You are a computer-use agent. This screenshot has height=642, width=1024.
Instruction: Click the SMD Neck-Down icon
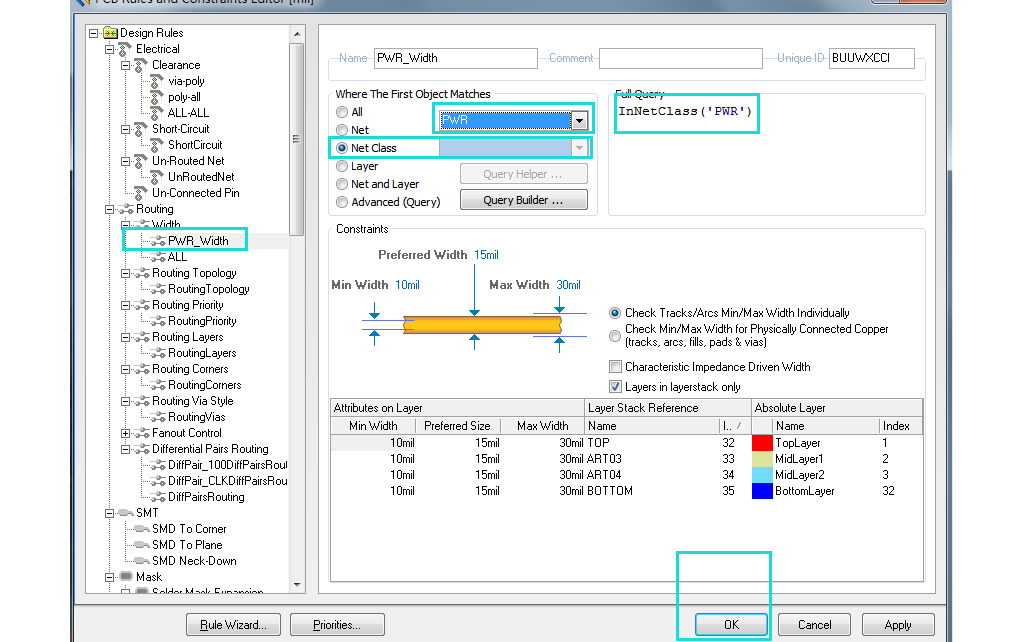tap(142, 561)
